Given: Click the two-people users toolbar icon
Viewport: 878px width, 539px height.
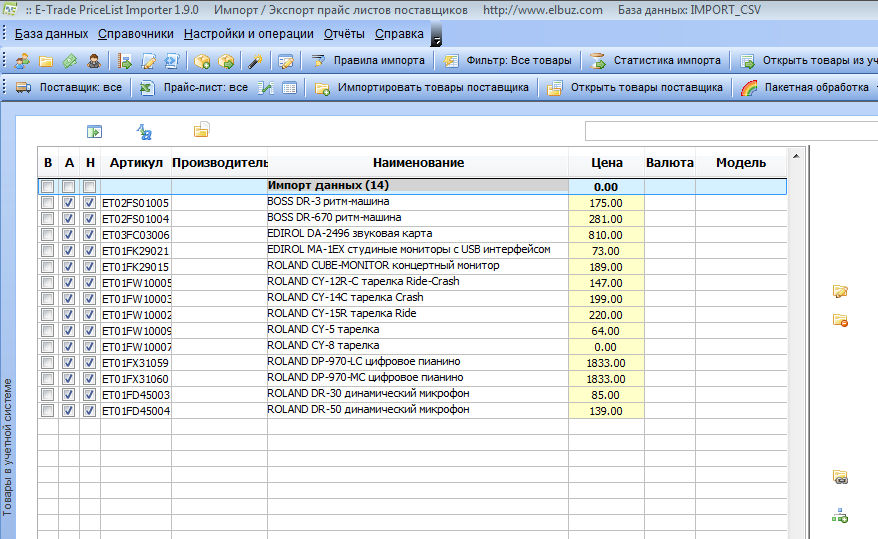Looking at the screenshot, I should click(x=22, y=60).
